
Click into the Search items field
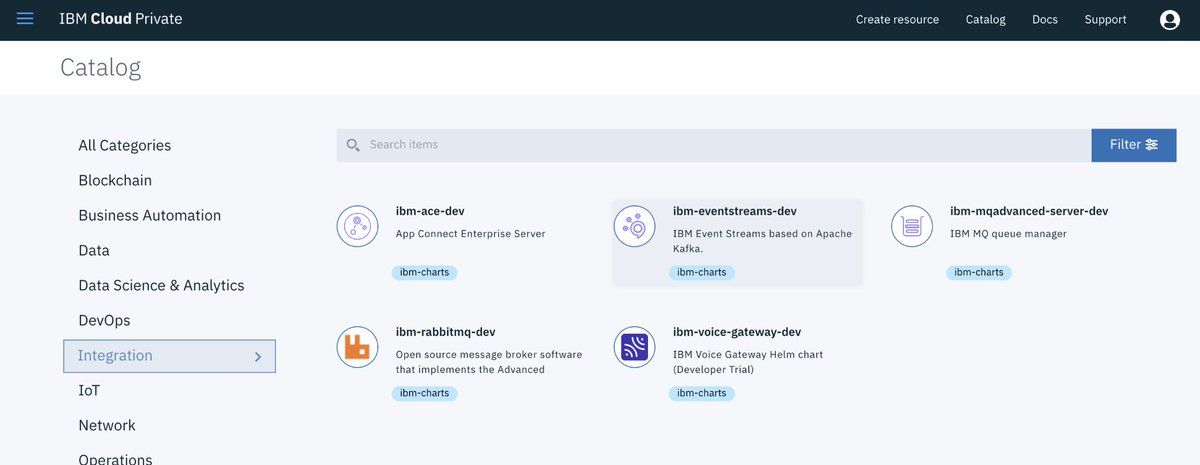[727, 145]
